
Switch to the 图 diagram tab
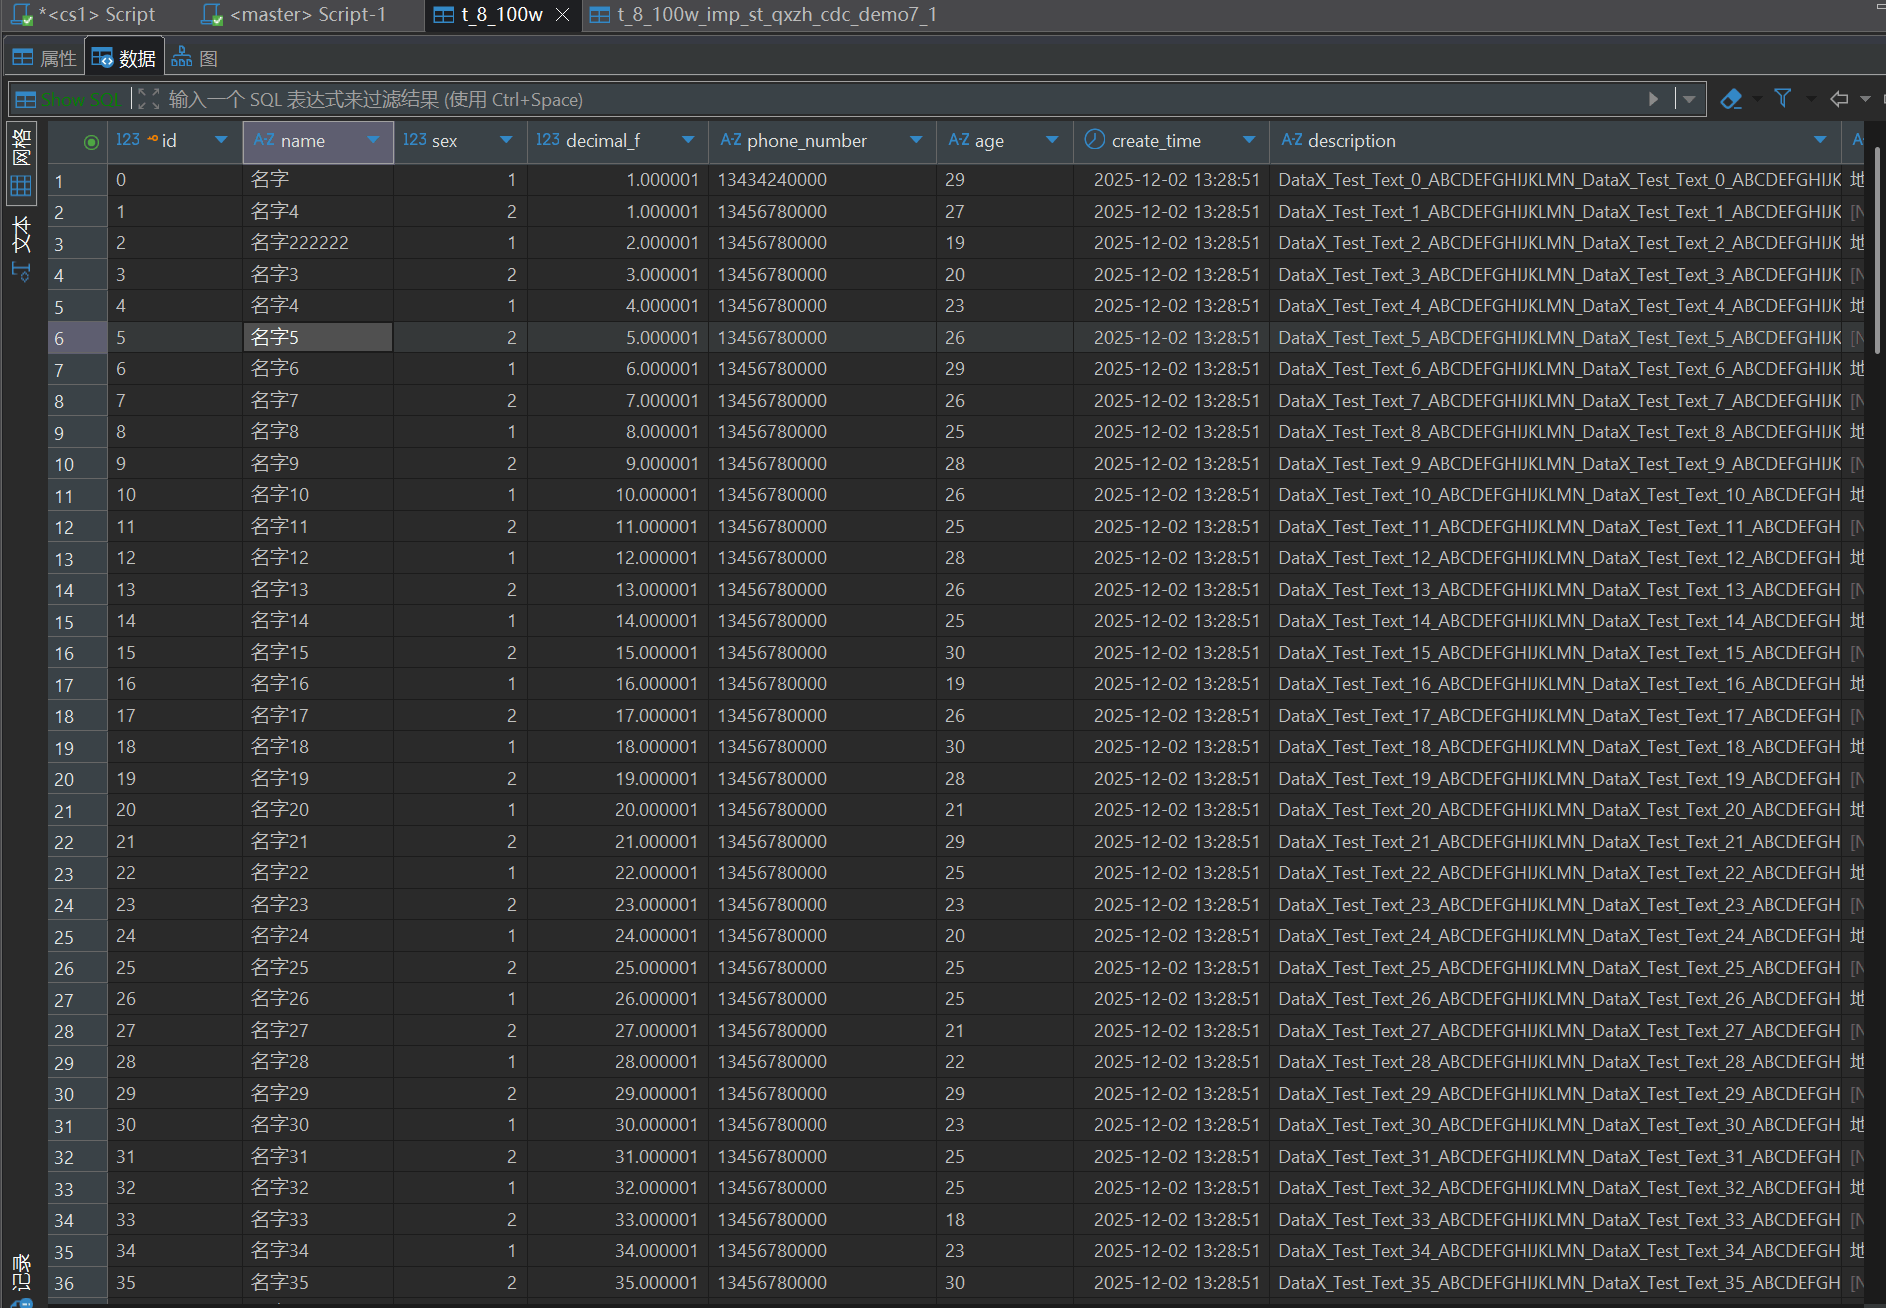[x=195, y=58]
